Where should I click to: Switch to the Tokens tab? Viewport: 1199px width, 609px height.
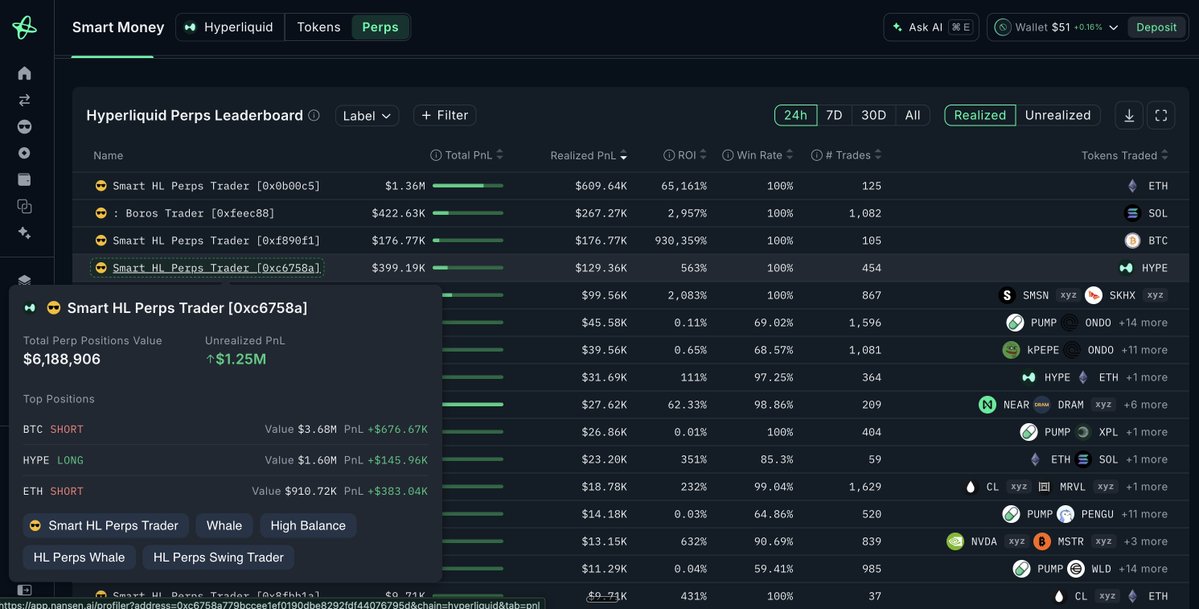coord(318,28)
